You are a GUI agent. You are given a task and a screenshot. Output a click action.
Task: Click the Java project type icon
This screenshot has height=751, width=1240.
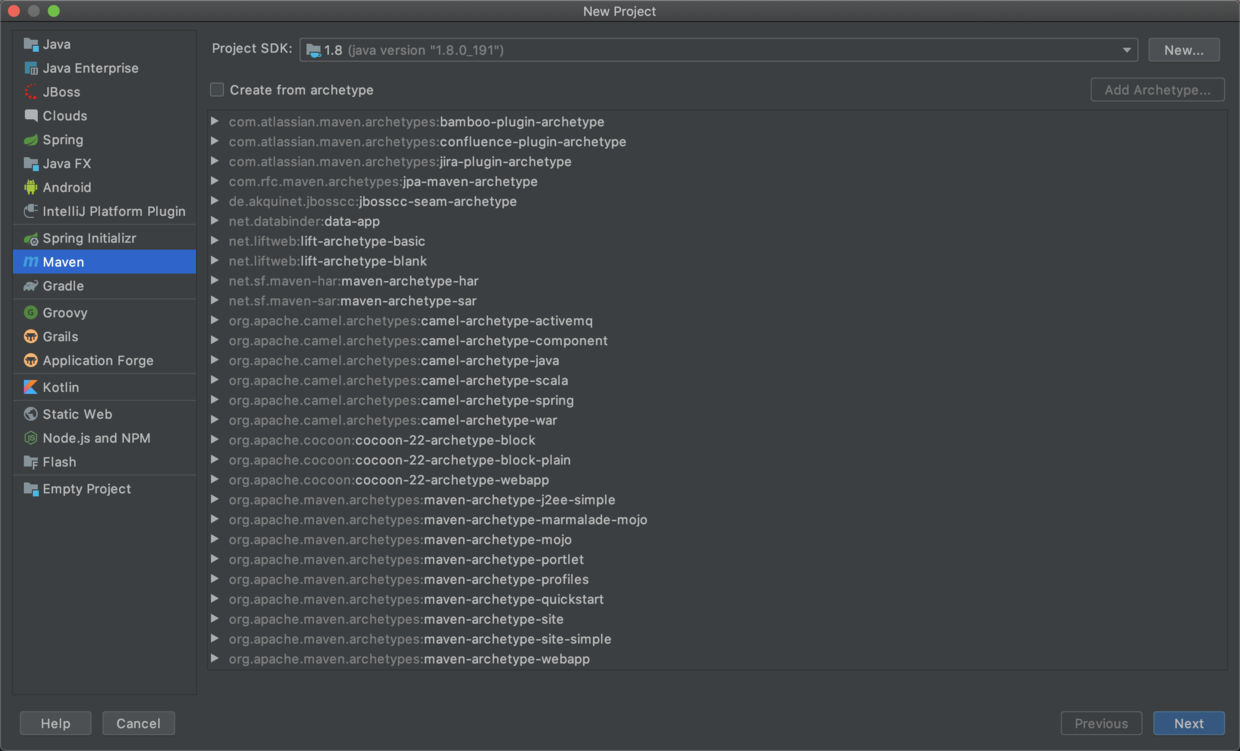tap(31, 44)
